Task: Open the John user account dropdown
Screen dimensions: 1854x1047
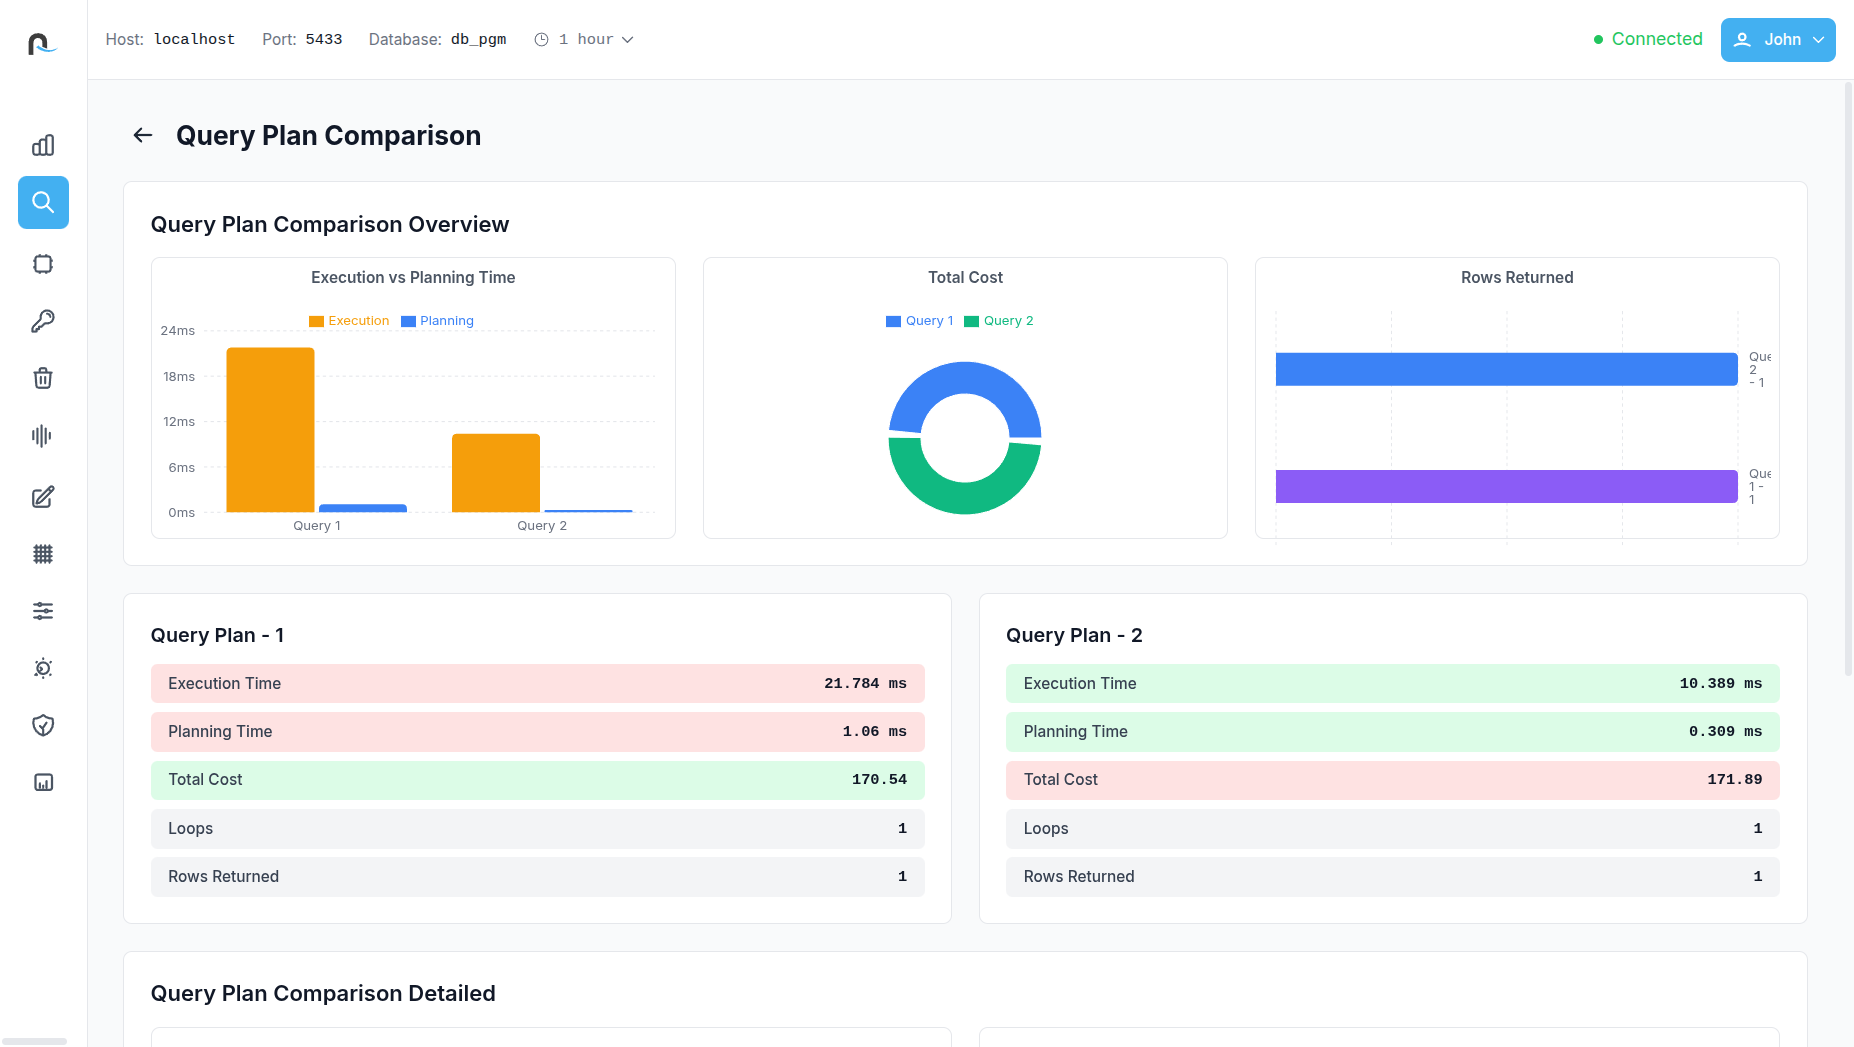Action: [x=1777, y=40]
